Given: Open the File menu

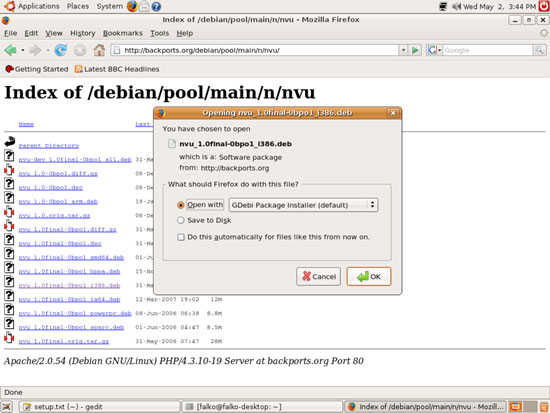Looking at the screenshot, I should tap(11, 33).
